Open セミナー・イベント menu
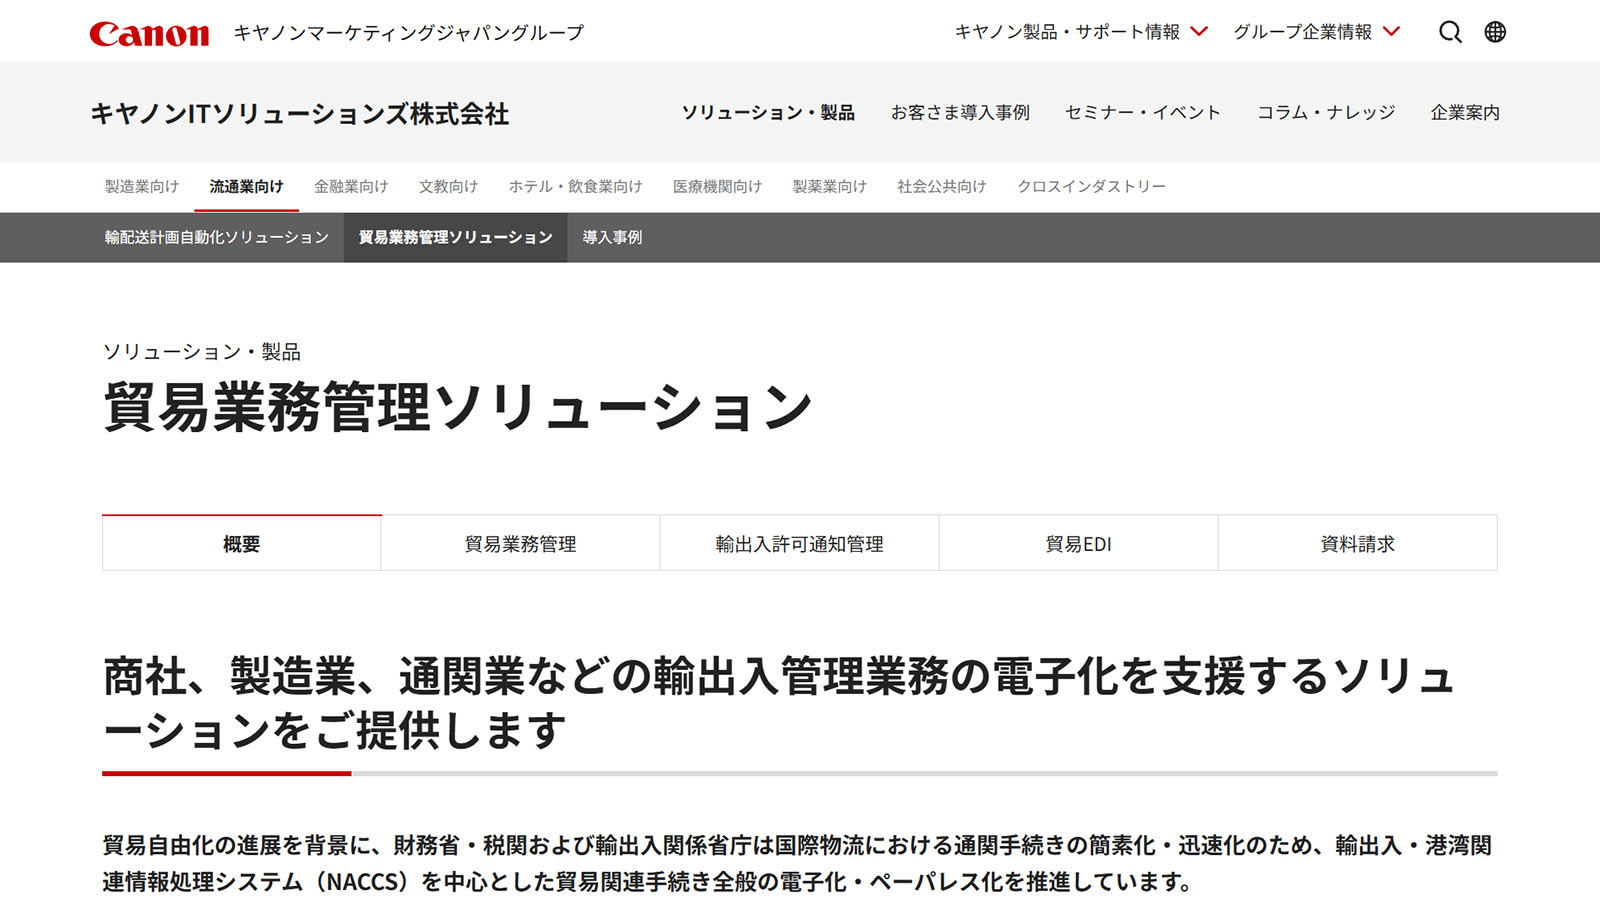The height and width of the screenshot is (900, 1600). (x=1143, y=113)
